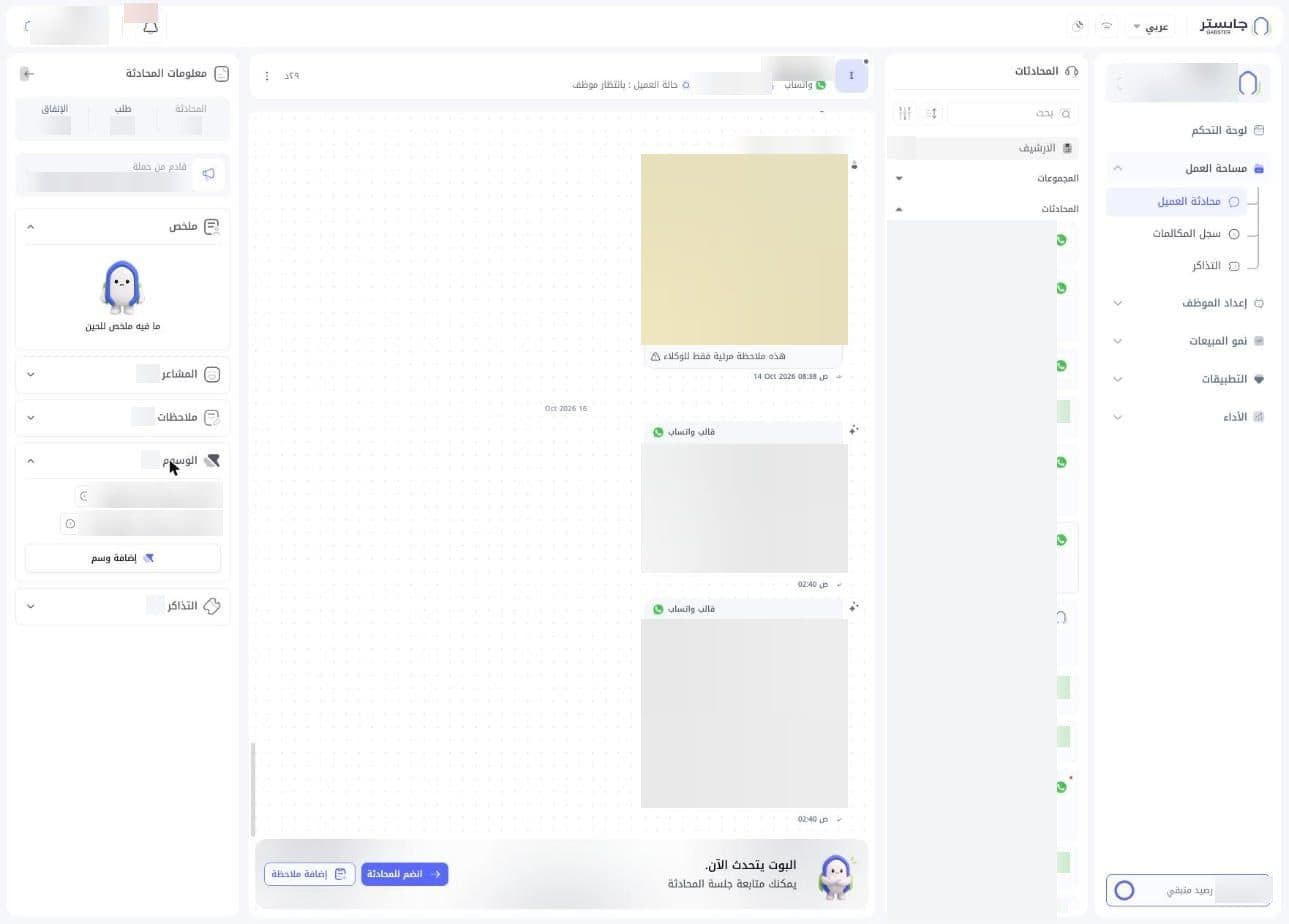Click the إضافة وسم add tag button
The height and width of the screenshot is (924, 1289).
123,558
